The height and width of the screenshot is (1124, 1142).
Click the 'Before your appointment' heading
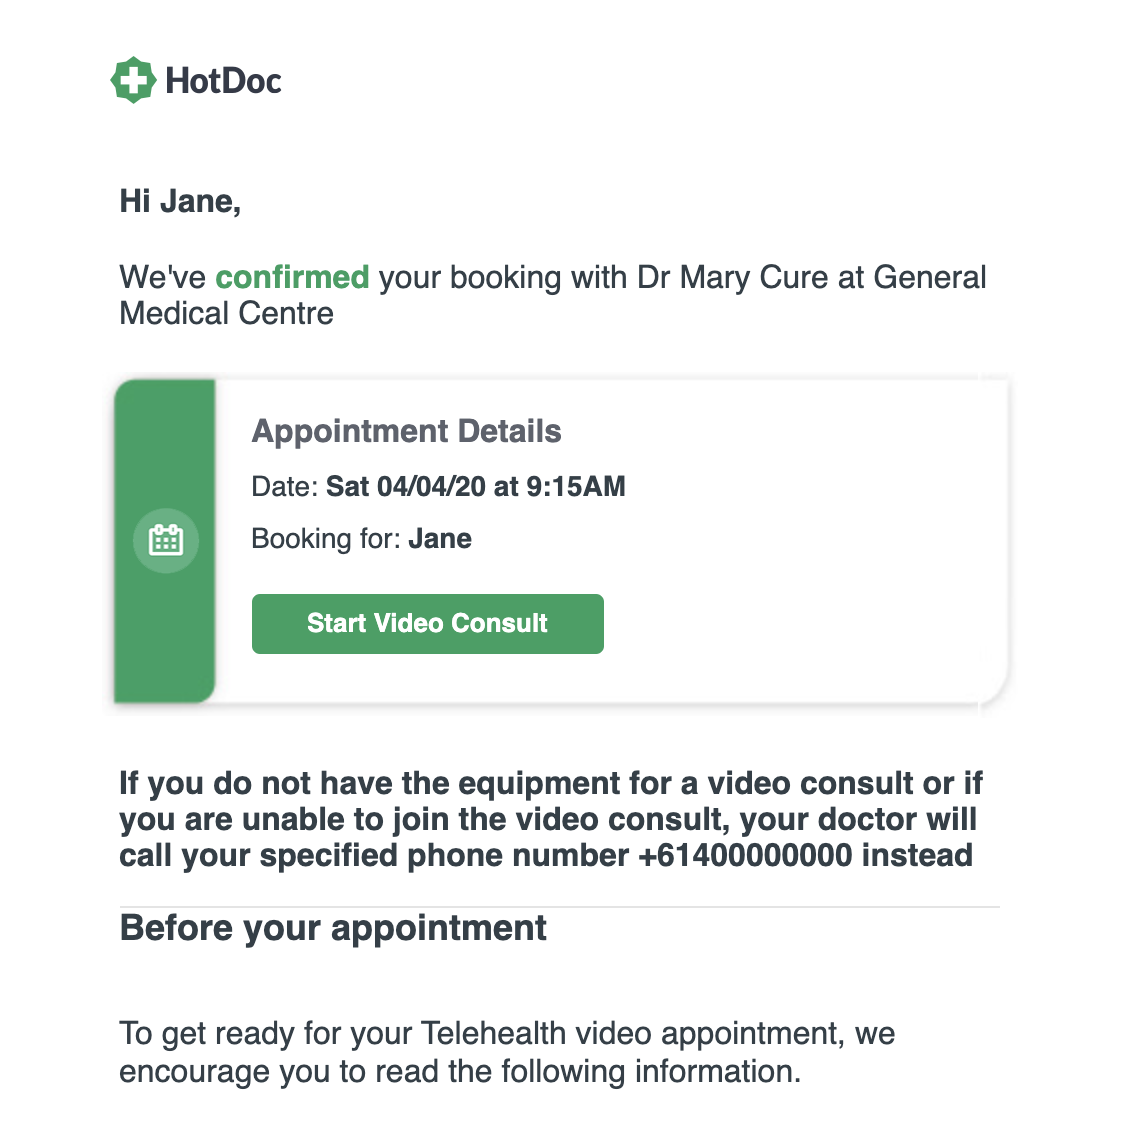point(333,928)
